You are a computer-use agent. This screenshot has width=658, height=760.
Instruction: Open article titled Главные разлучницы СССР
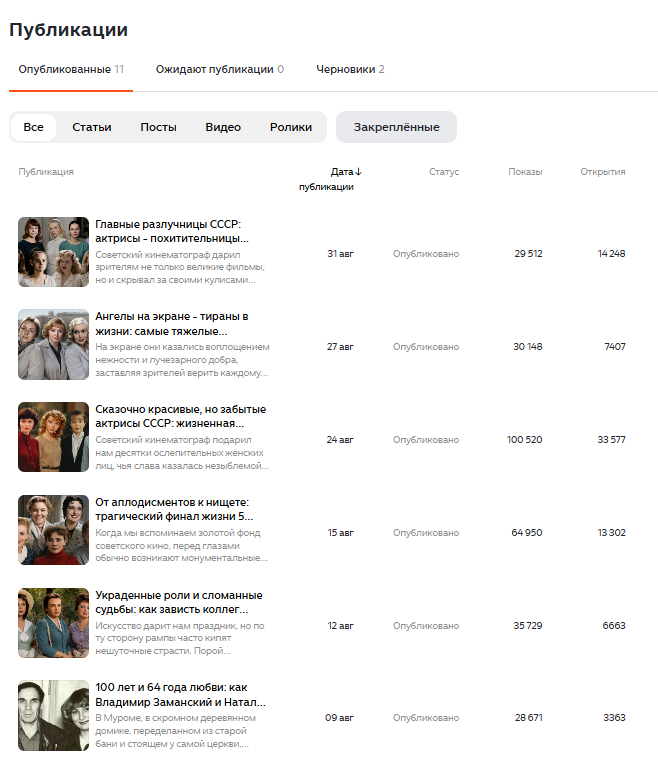click(x=172, y=231)
